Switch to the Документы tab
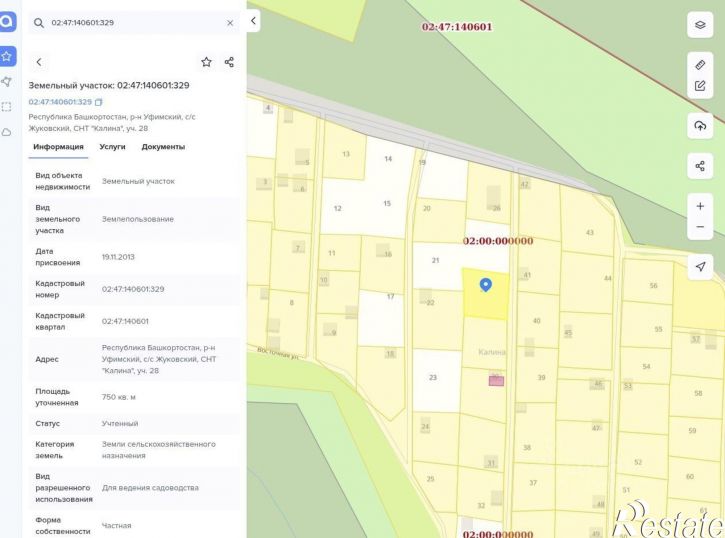 pyautogui.click(x=163, y=147)
